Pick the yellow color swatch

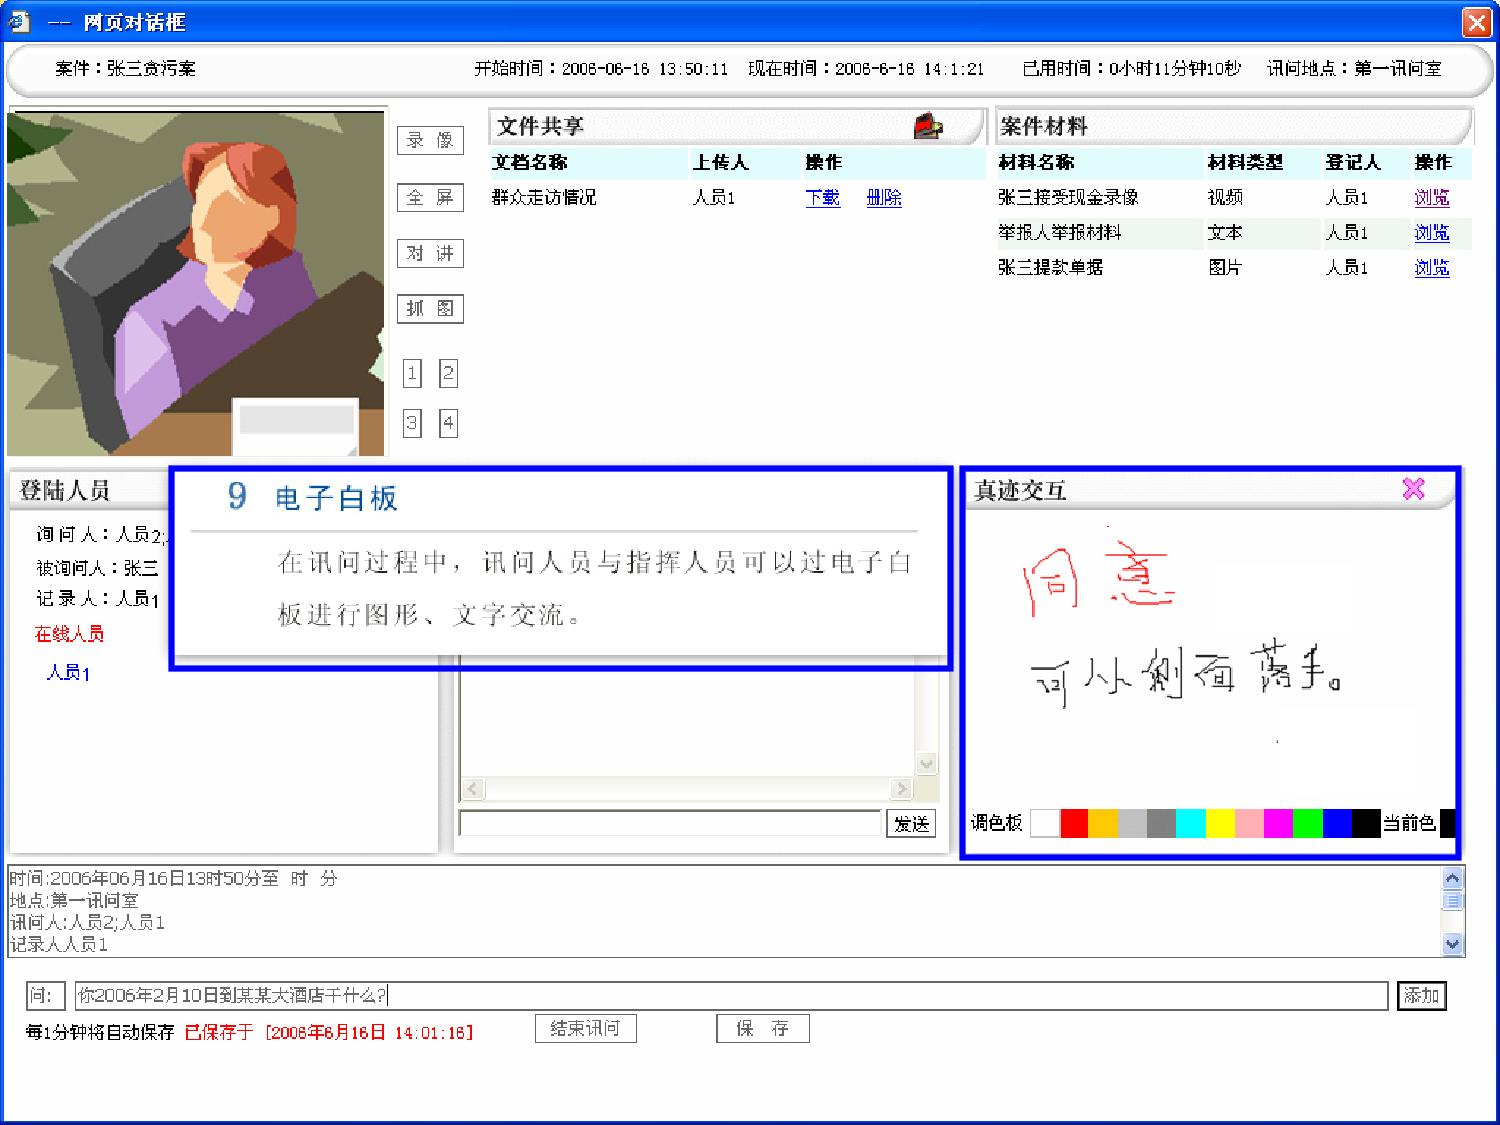[x=1220, y=823]
